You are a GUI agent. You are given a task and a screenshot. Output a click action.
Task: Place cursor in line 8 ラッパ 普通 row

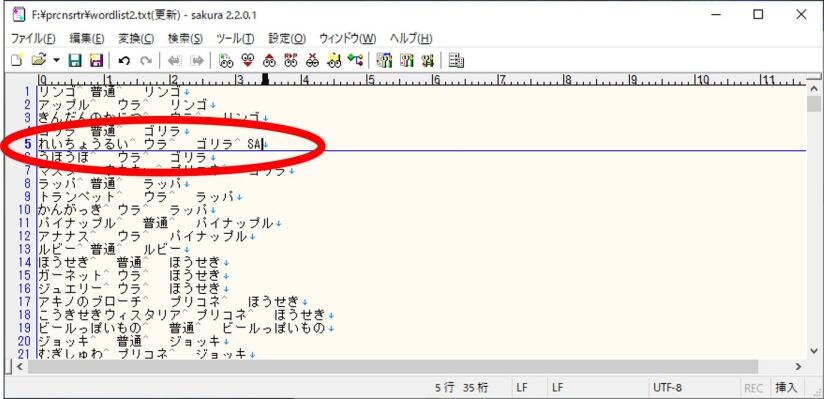(x=114, y=183)
